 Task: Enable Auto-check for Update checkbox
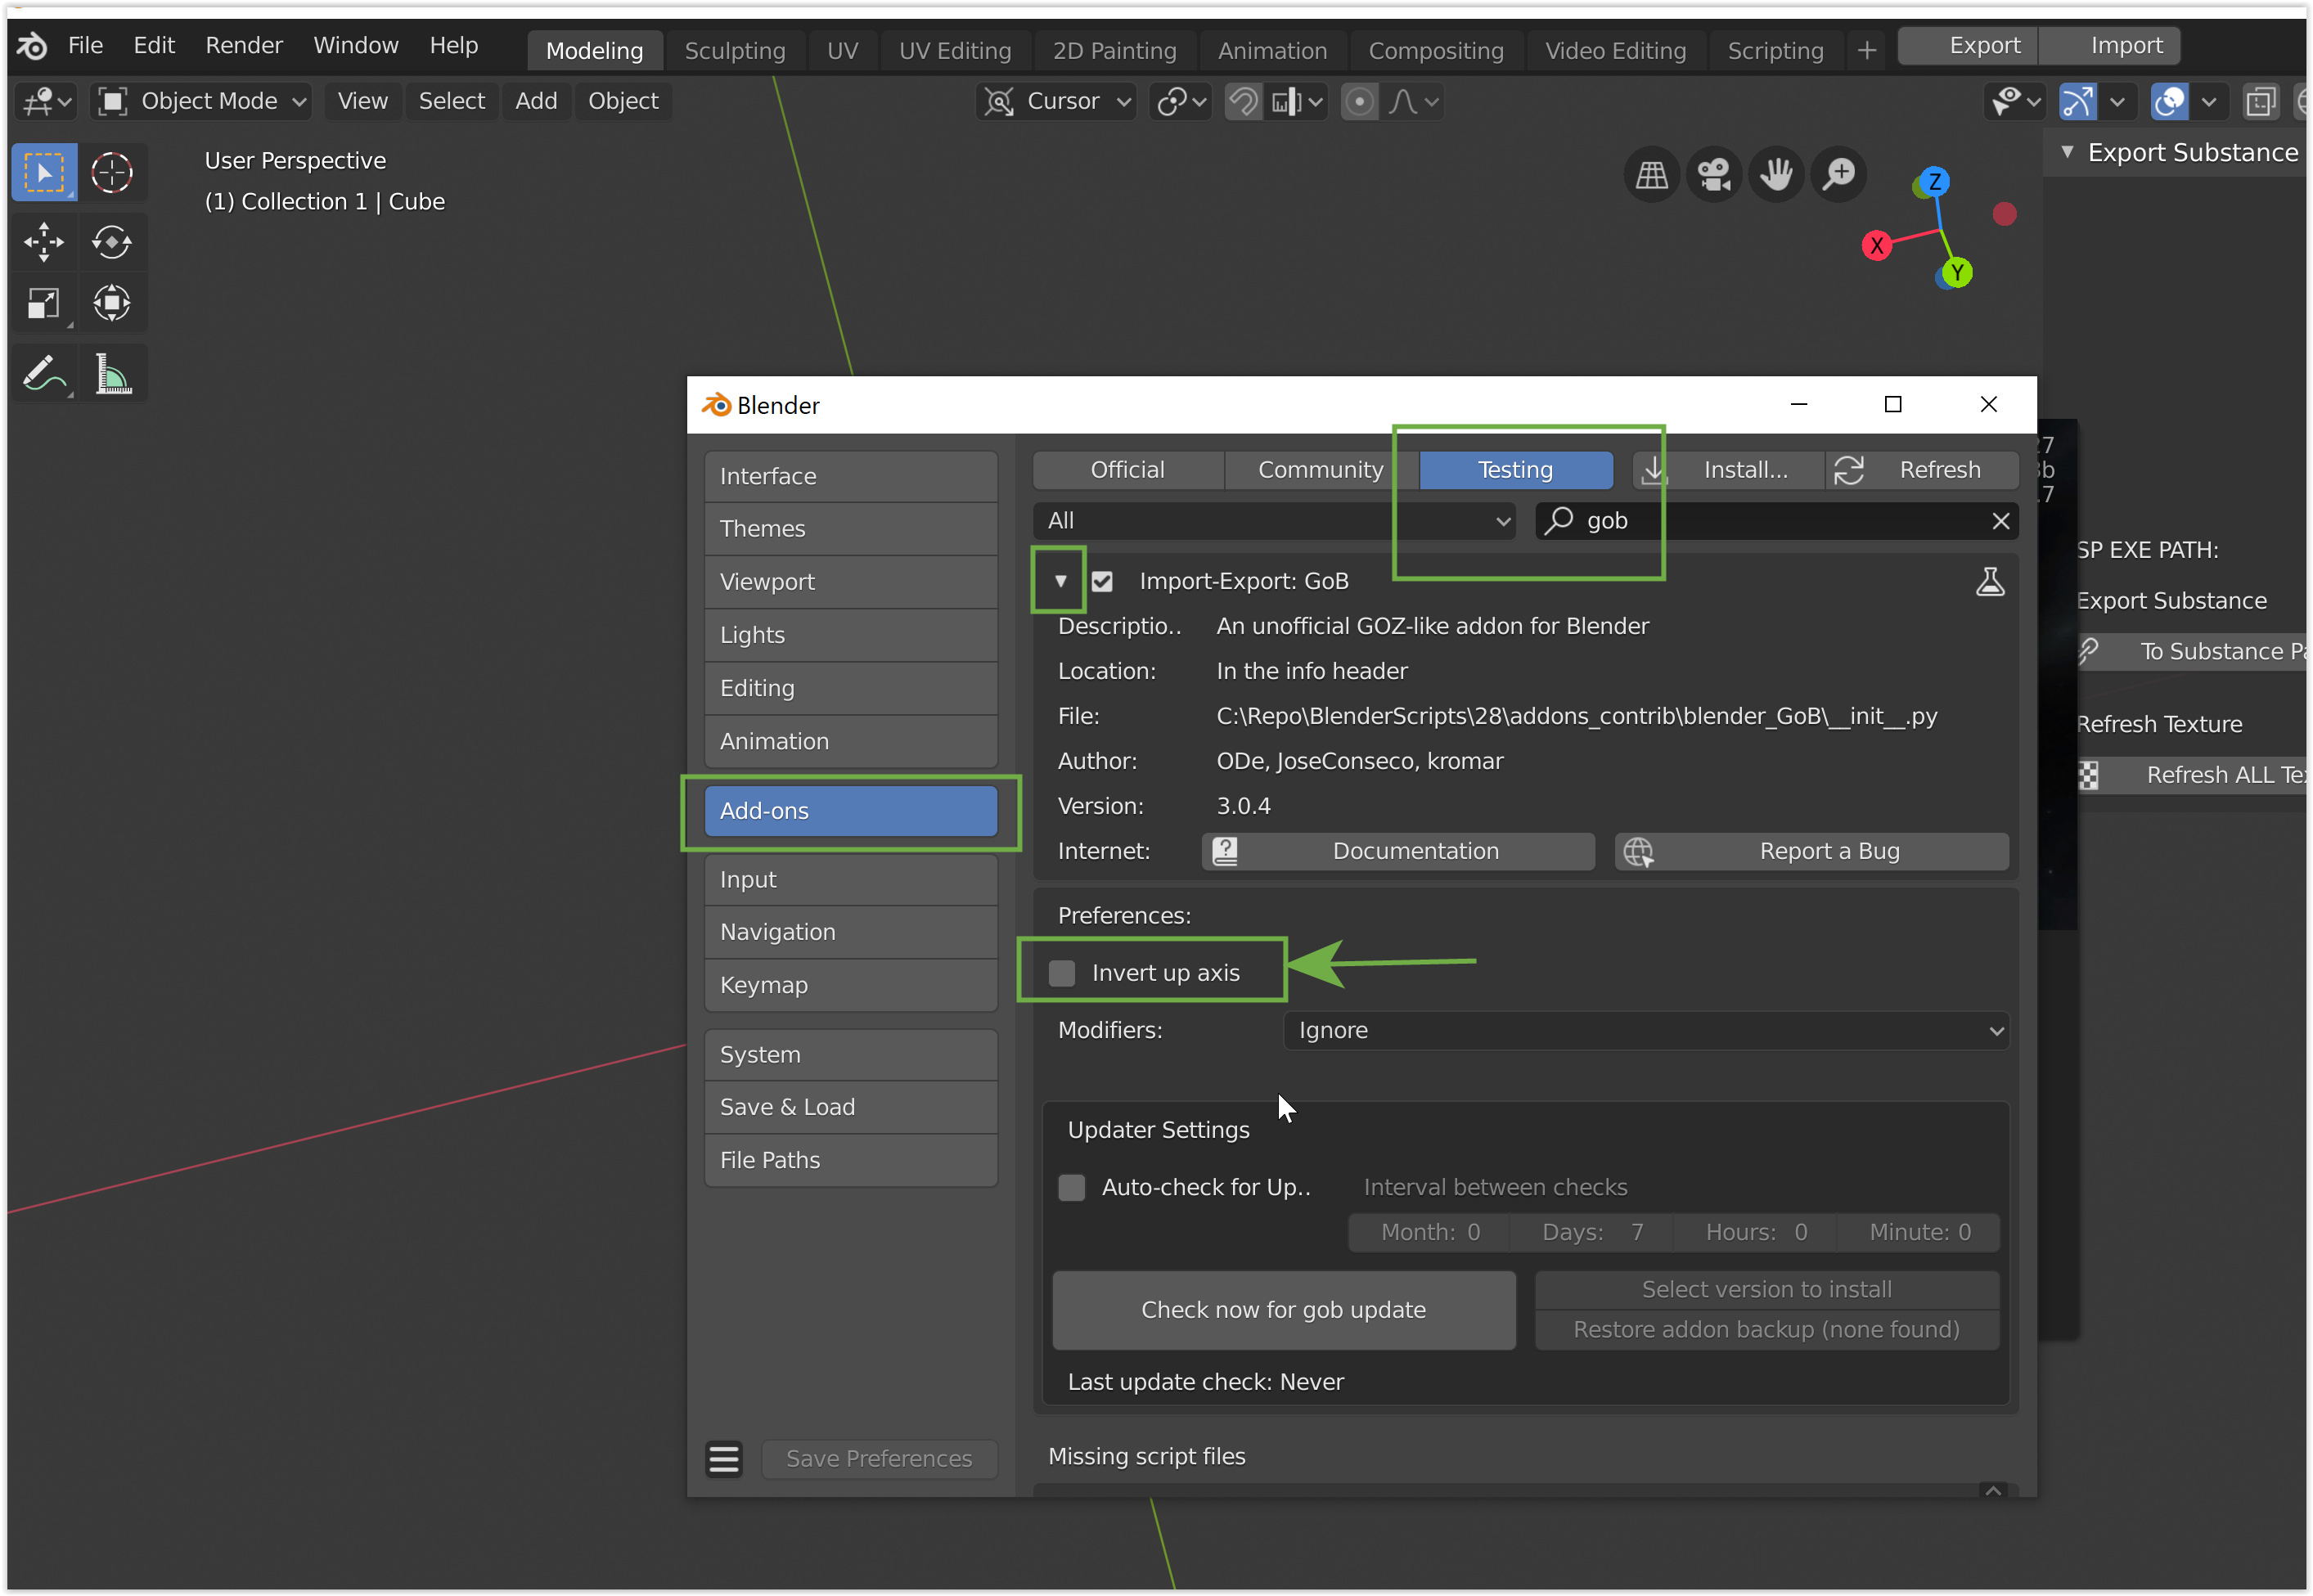(x=1072, y=1187)
